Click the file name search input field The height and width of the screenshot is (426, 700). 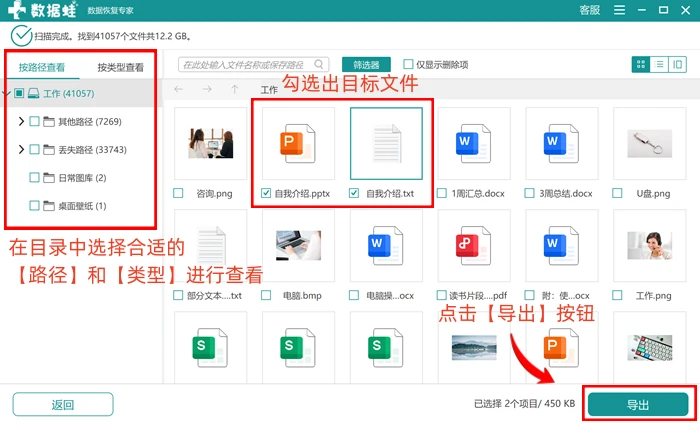[x=254, y=64]
